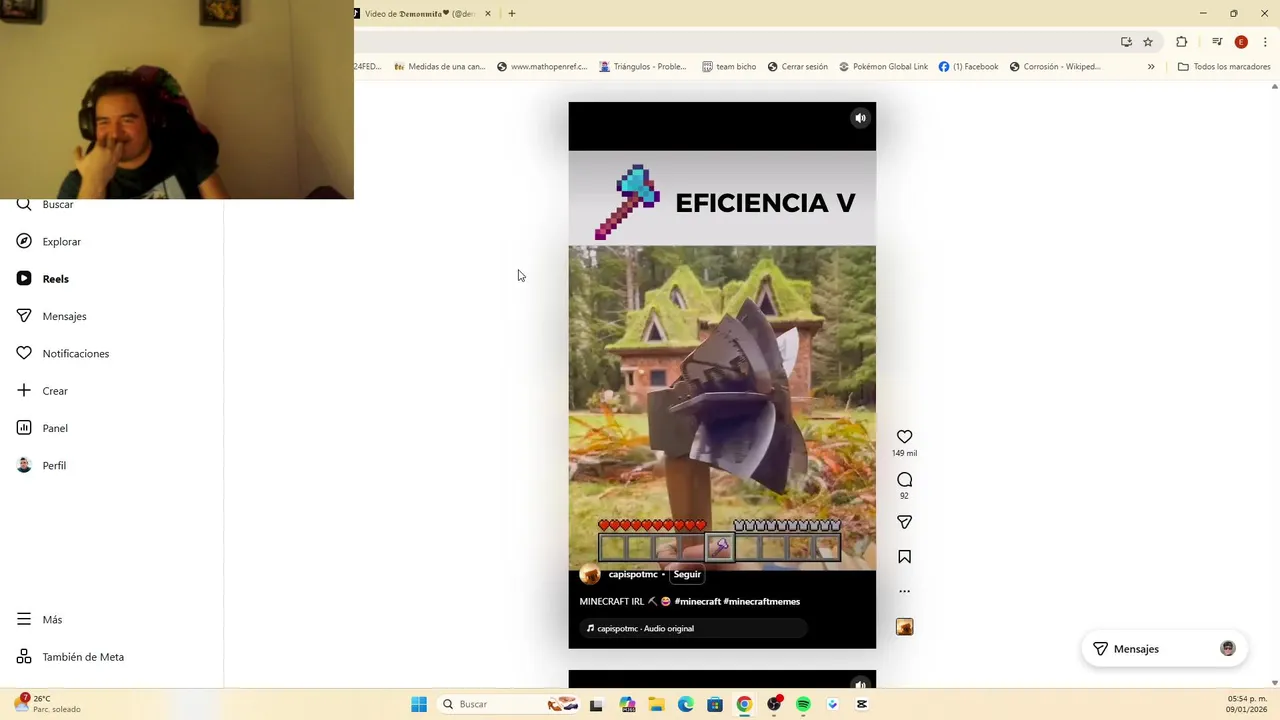Image resolution: width=1280 pixels, height=720 pixels.
Task: Open Microsoft Edge from taskbar
Action: click(685, 704)
